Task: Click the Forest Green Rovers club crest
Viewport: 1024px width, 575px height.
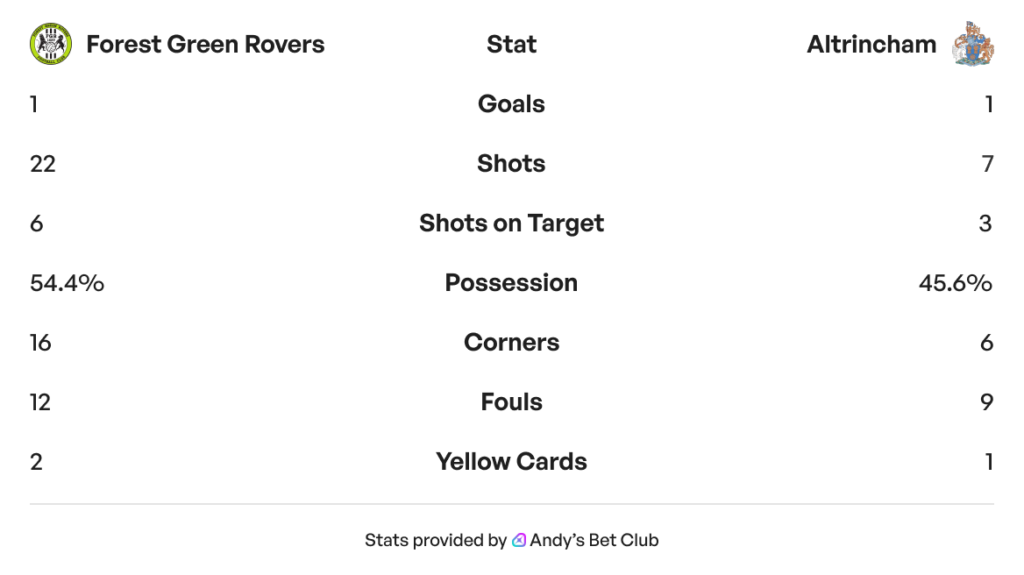Action: pyautogui.click(x=50, y=44)
